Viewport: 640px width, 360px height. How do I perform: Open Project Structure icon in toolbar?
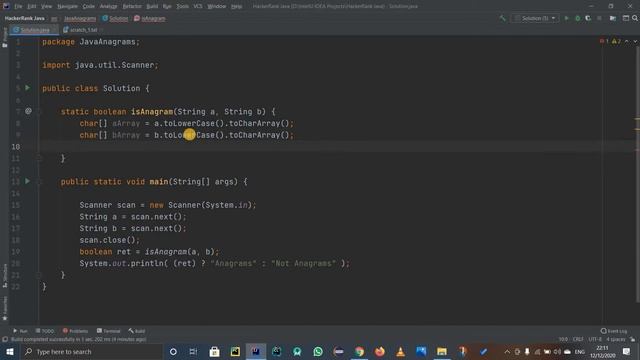(613, 18)
